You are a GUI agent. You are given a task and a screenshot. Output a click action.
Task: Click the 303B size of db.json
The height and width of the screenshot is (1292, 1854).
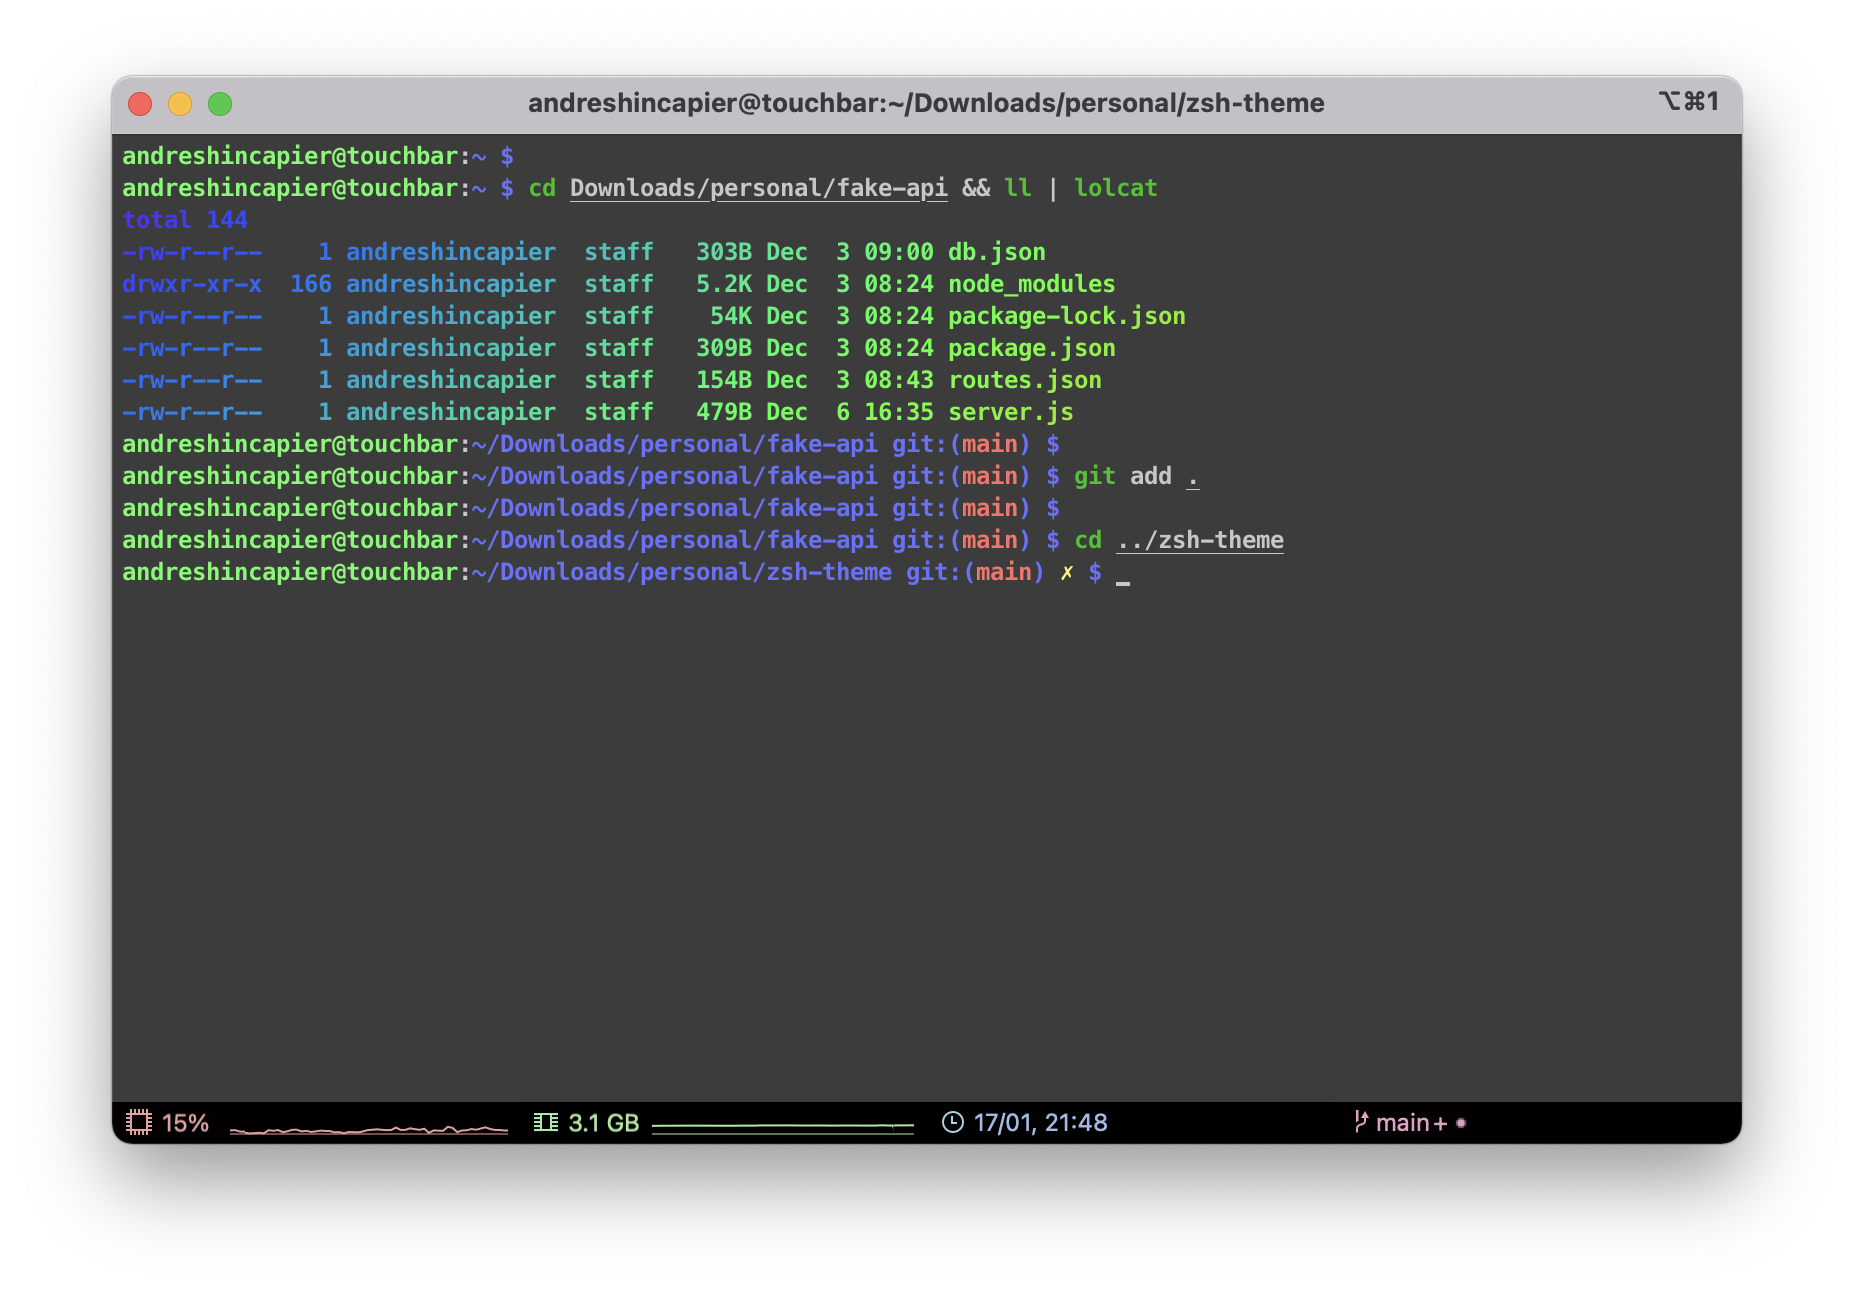coord(724,252)
